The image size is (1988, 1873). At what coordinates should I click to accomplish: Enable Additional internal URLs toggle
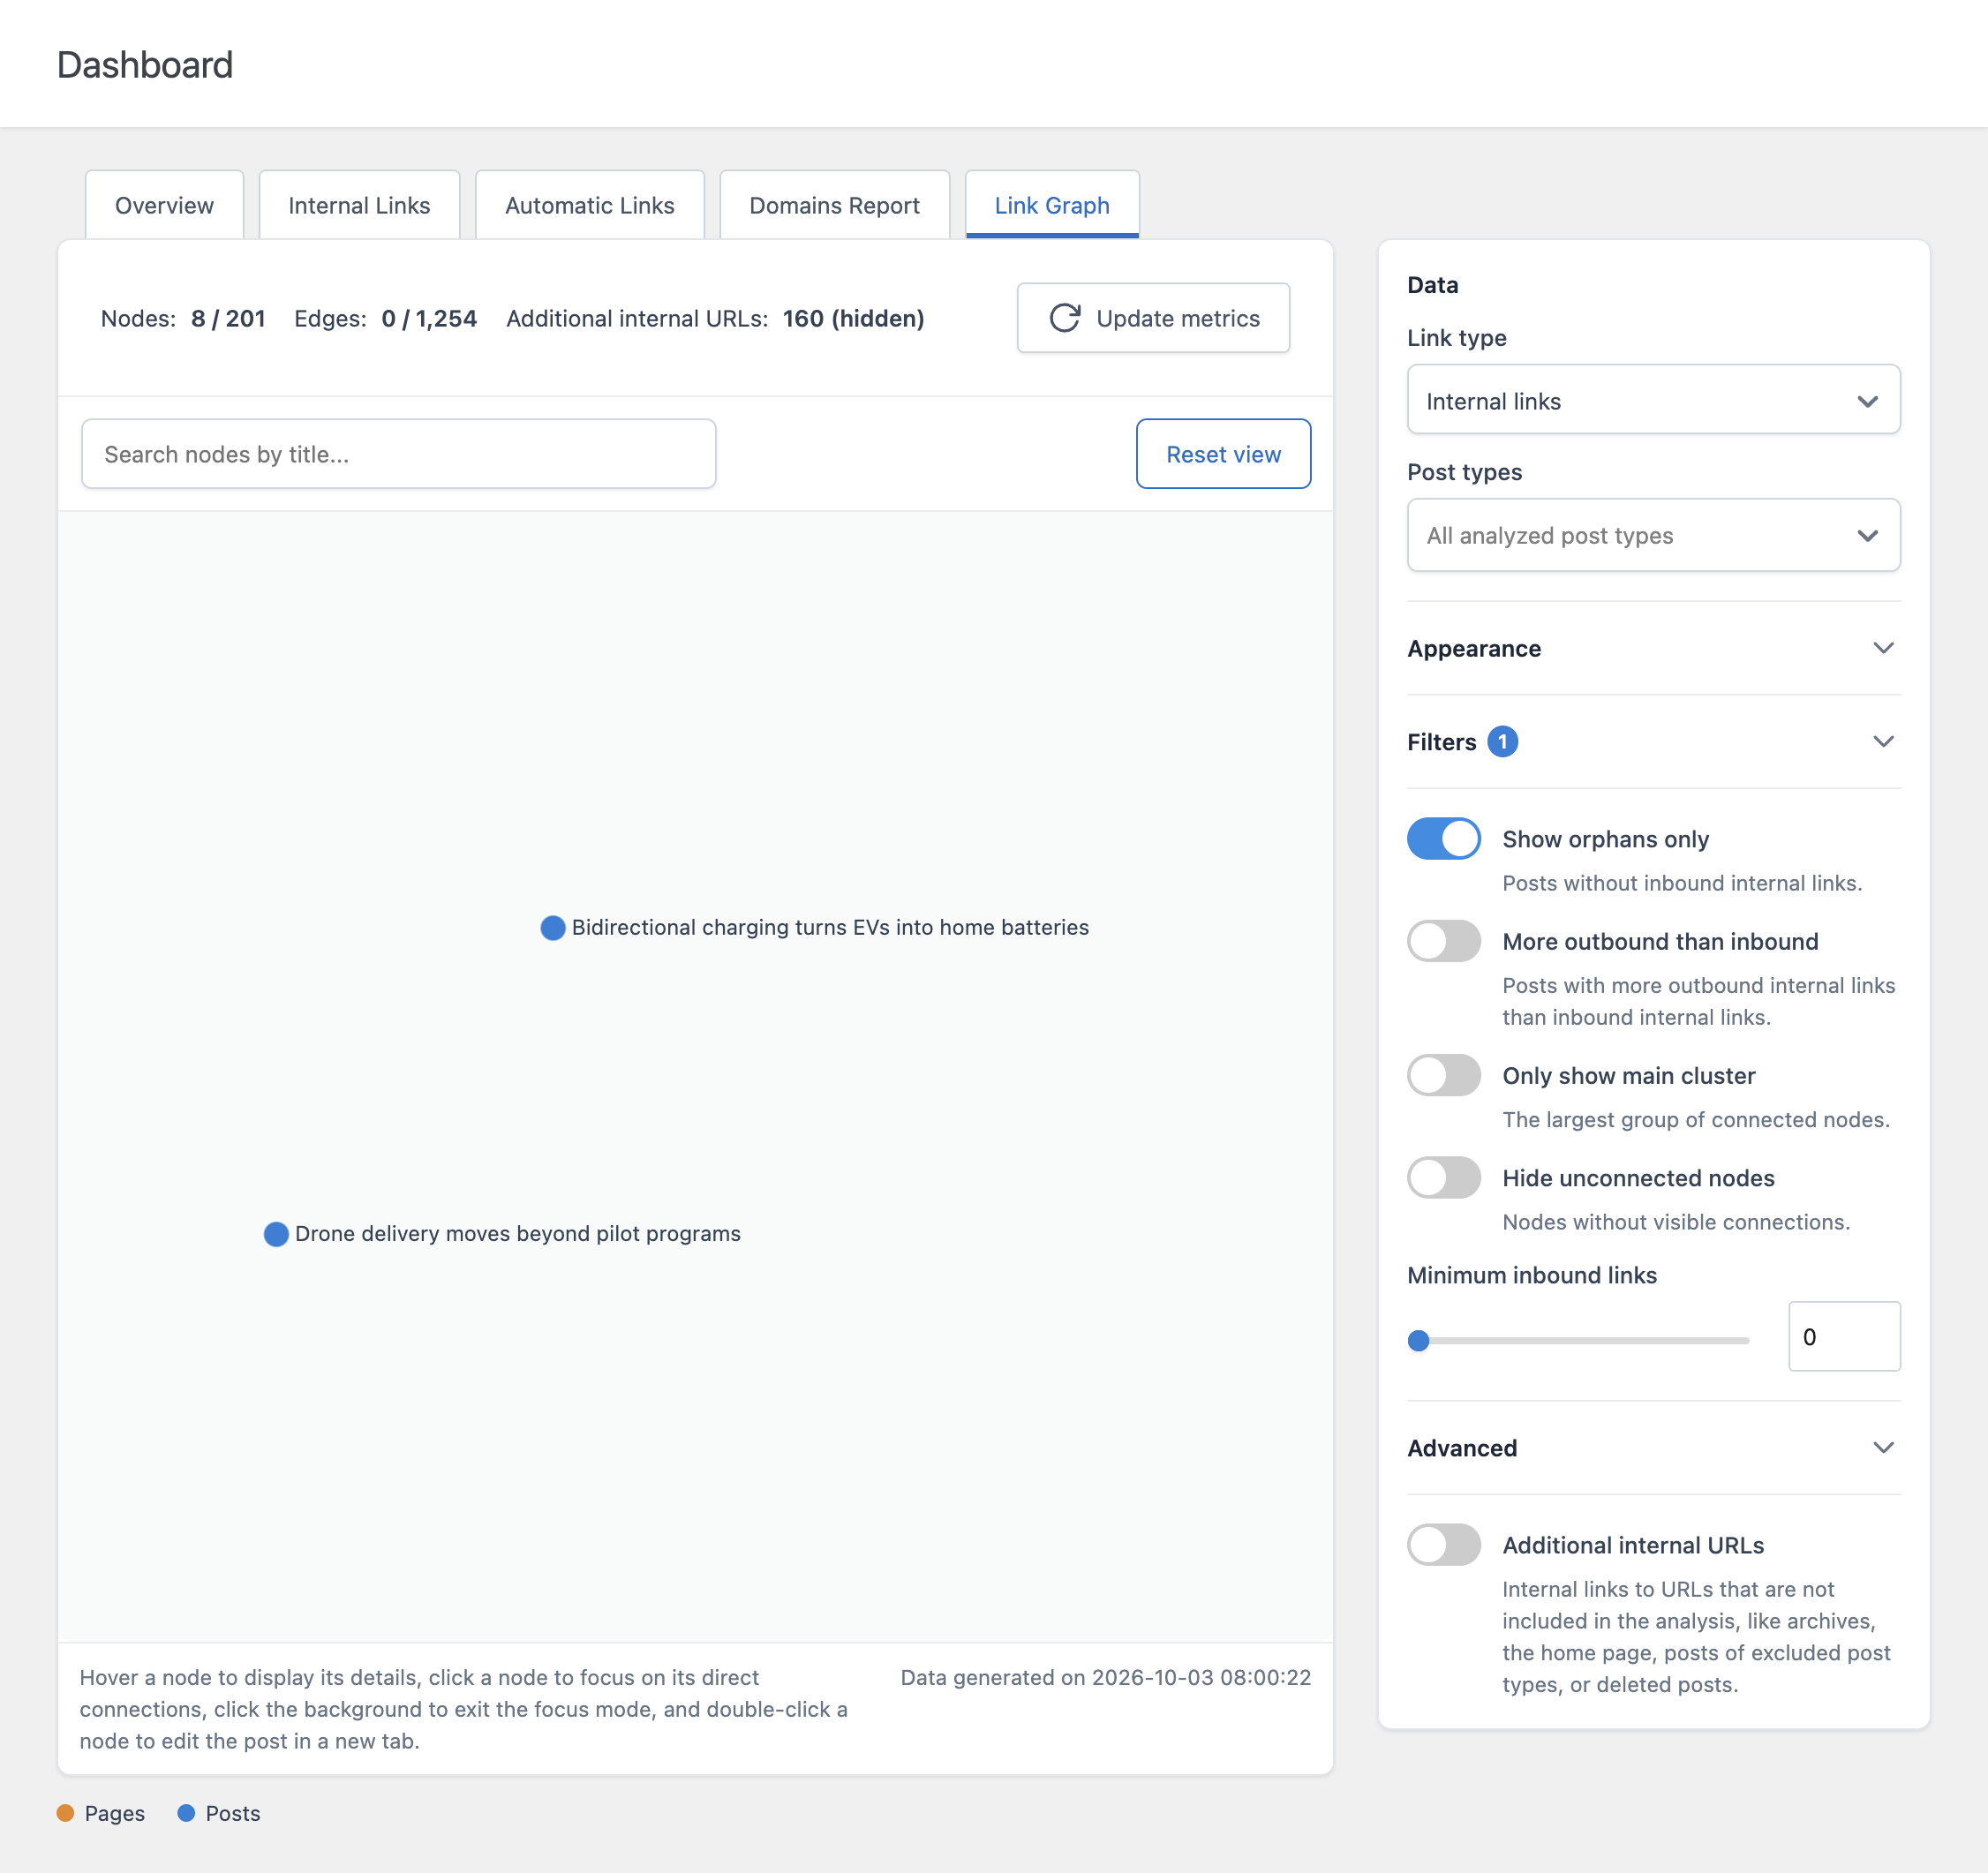tap(1443, 1544)
